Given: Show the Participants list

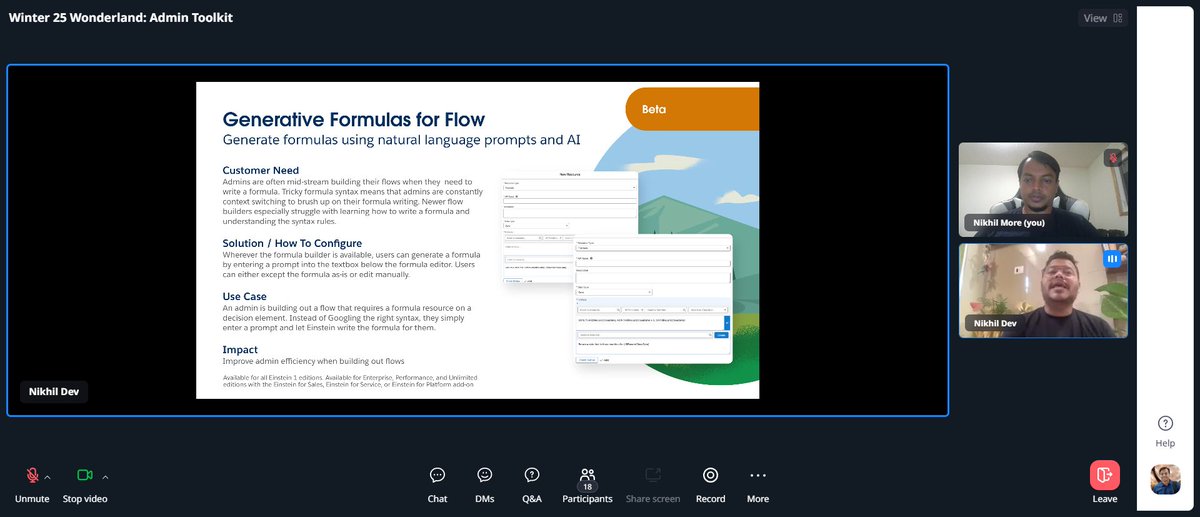Looking at the screenshot, I should point(587,484).
